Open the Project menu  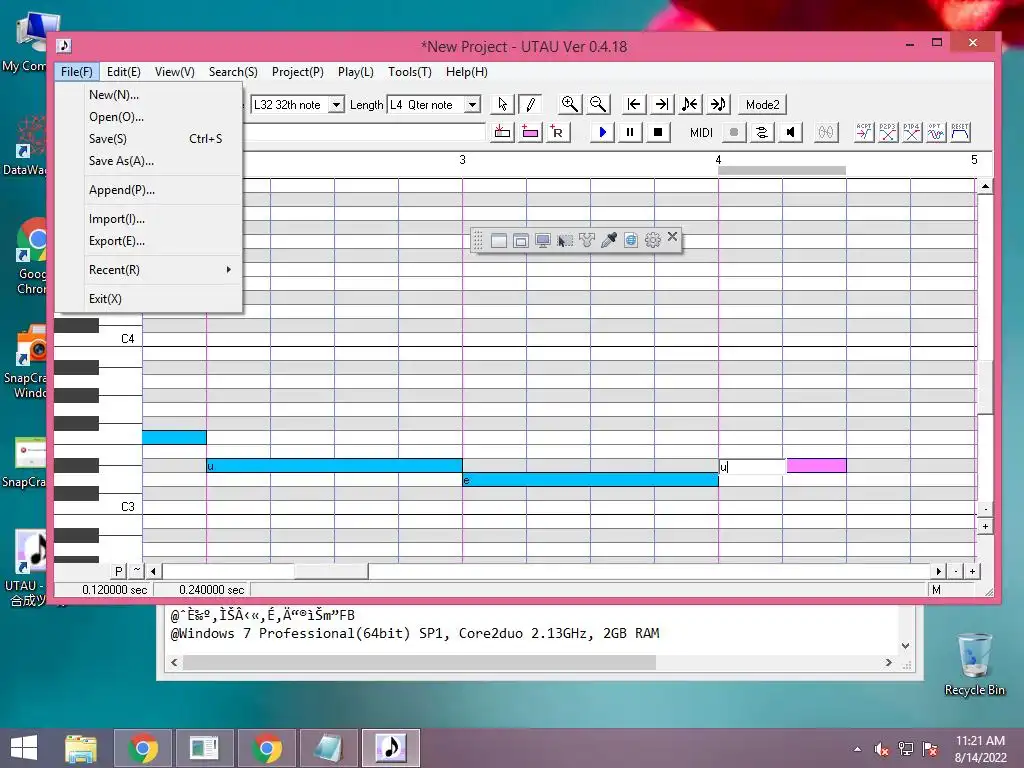click(x=298, y=72)
